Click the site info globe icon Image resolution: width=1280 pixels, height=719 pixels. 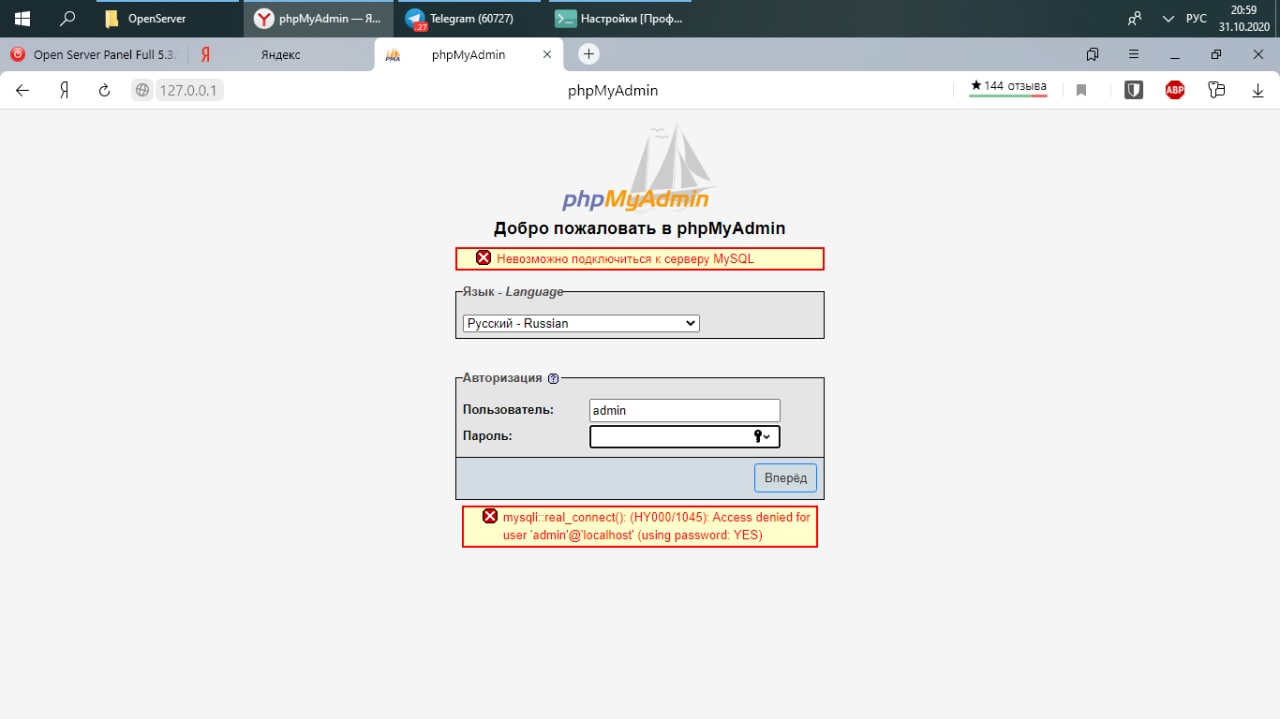(x=143, y=90)
